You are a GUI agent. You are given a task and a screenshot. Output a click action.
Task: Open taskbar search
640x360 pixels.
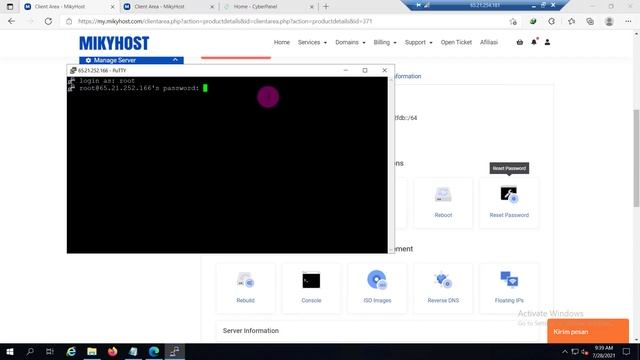(30, 351)
